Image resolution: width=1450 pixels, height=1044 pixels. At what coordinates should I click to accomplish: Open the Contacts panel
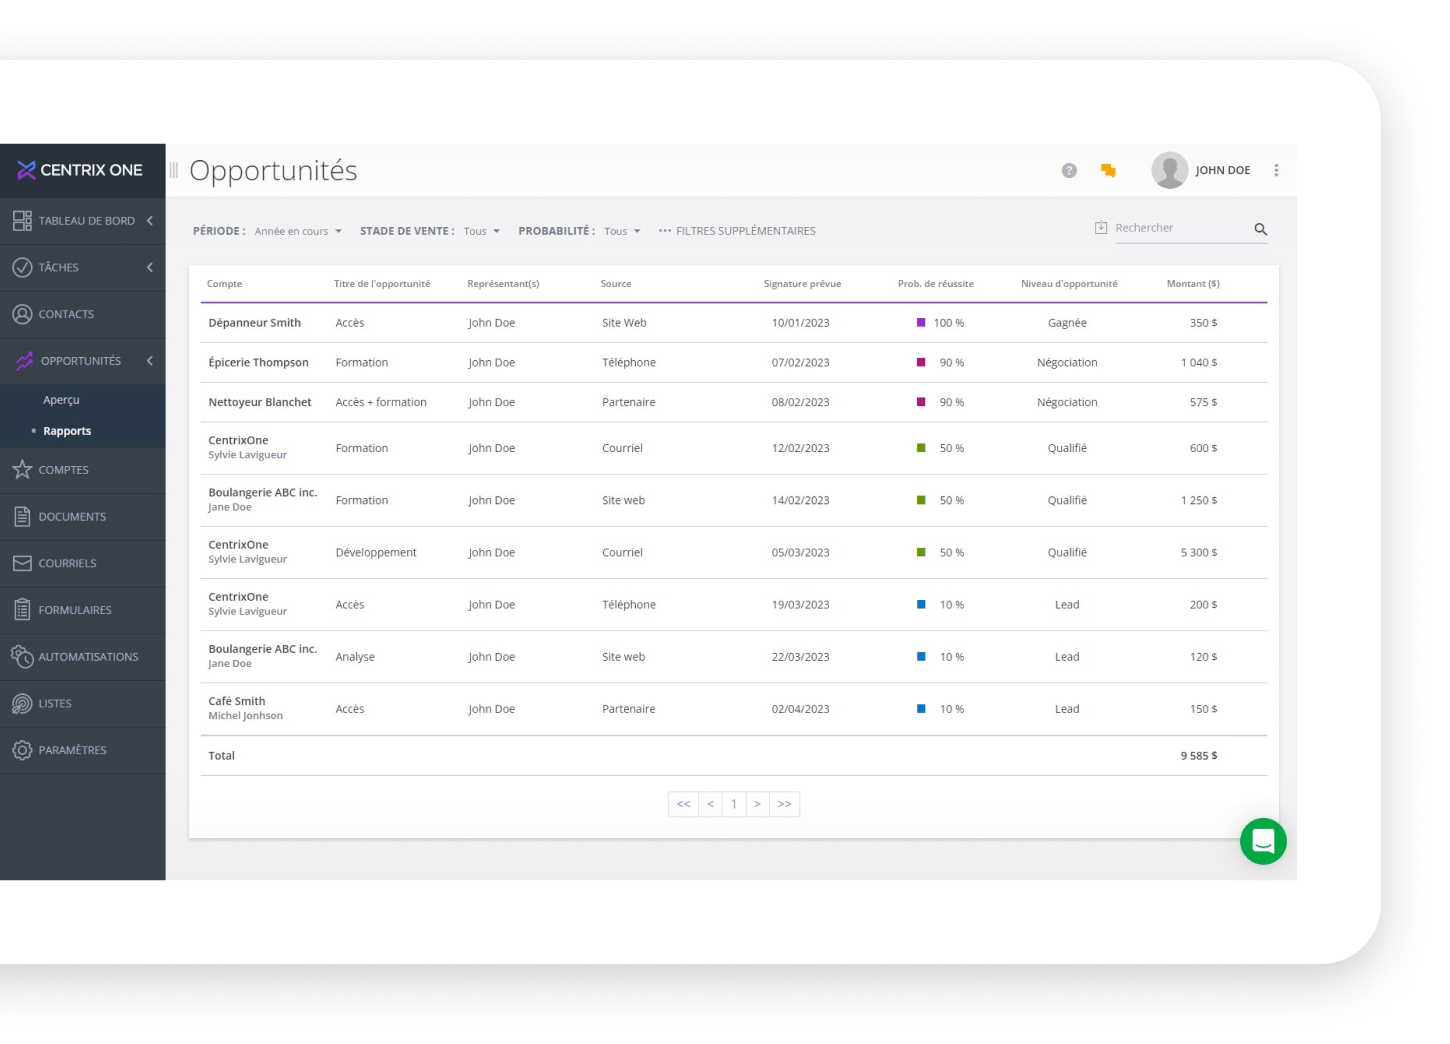pyautogui.click(x=65, y=314)
